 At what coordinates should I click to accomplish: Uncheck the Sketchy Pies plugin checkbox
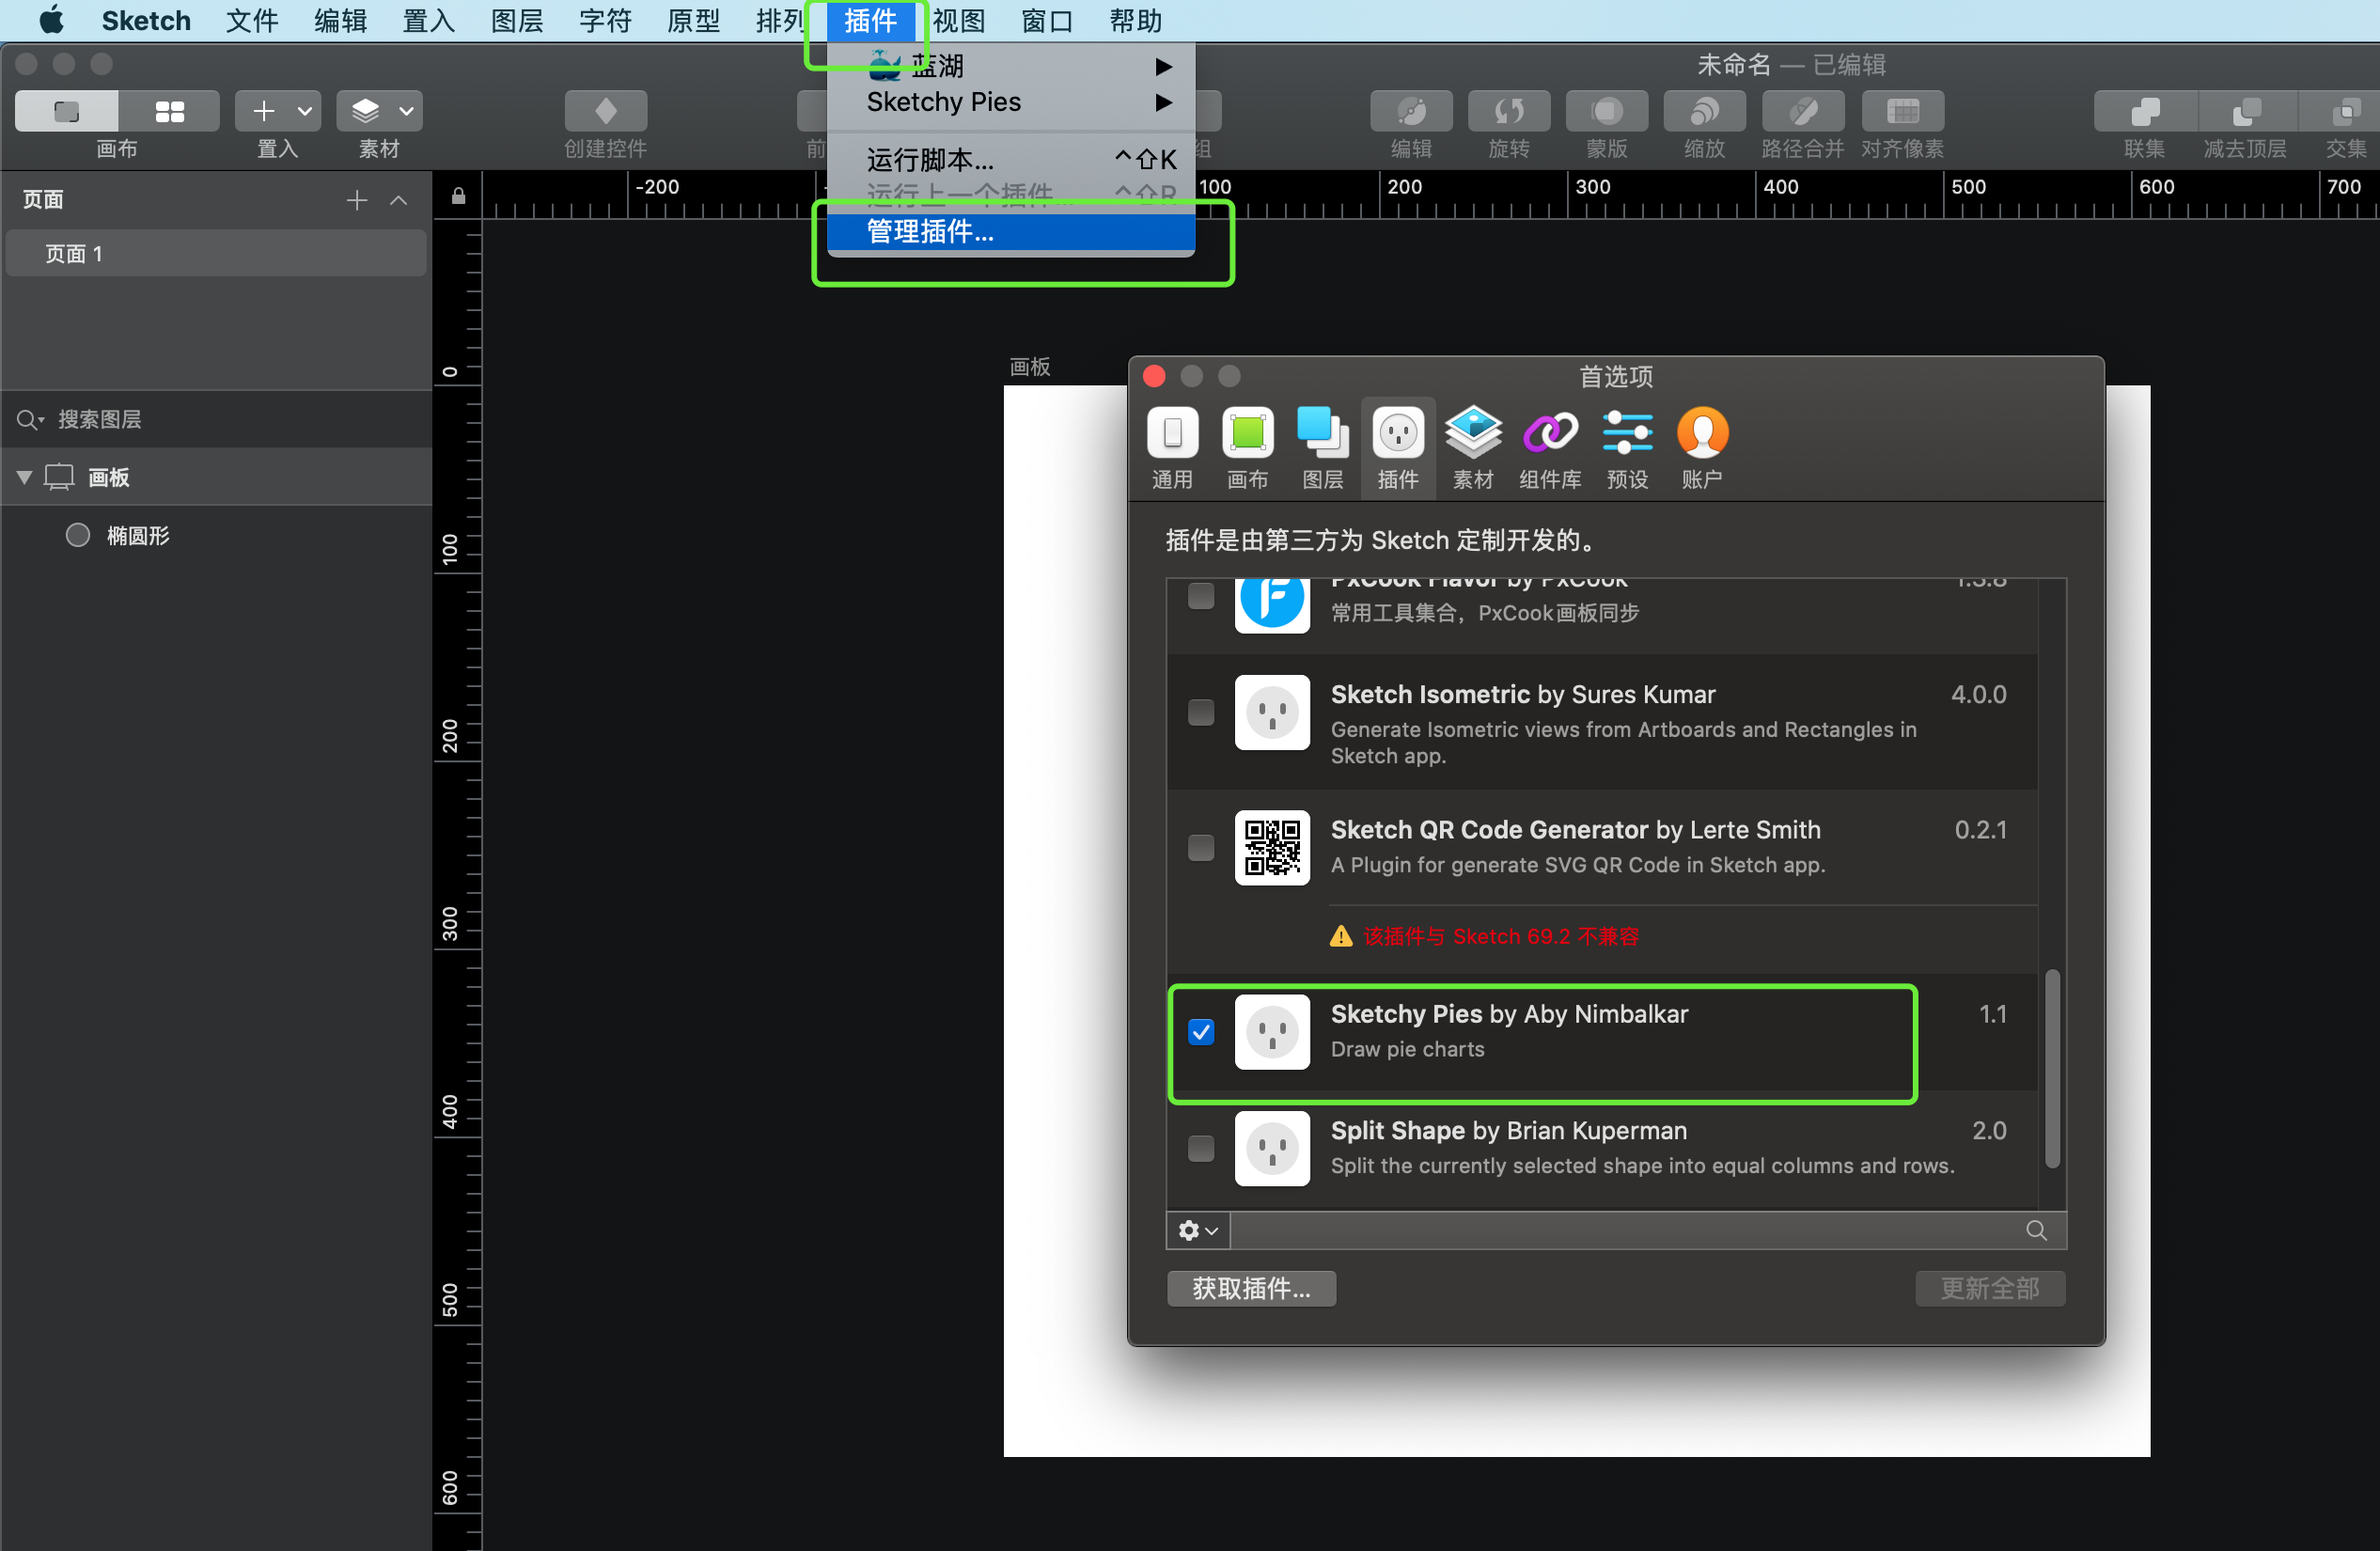(x=1201, y=1031)
